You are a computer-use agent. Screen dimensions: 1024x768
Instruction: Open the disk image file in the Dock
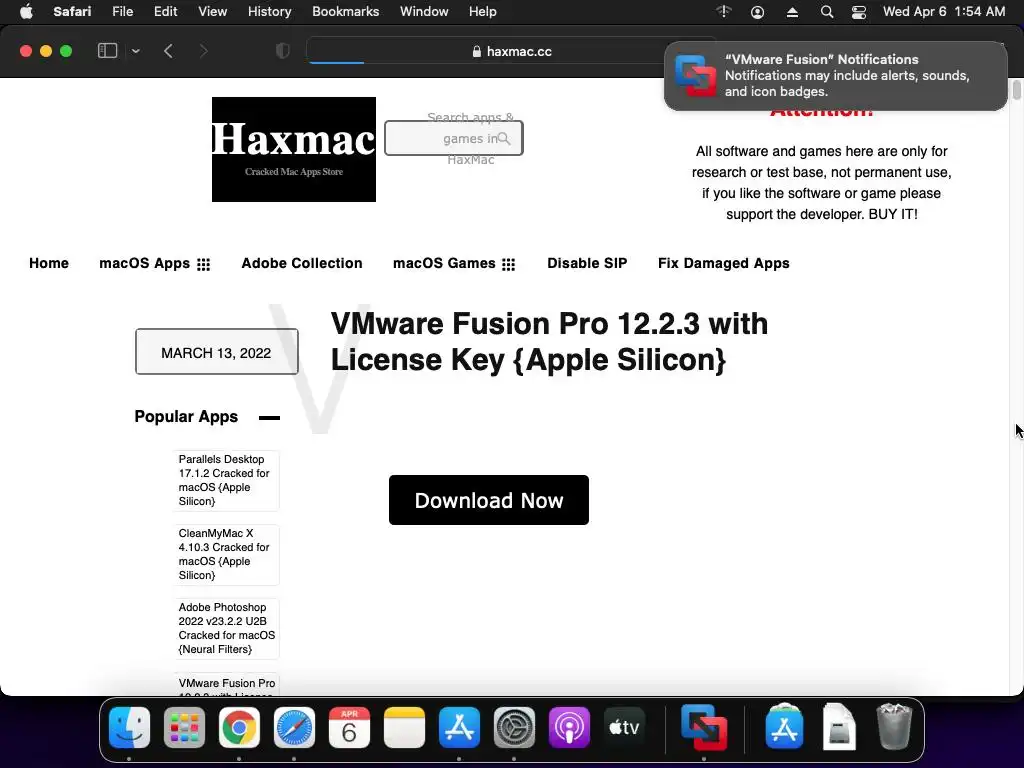839,726
